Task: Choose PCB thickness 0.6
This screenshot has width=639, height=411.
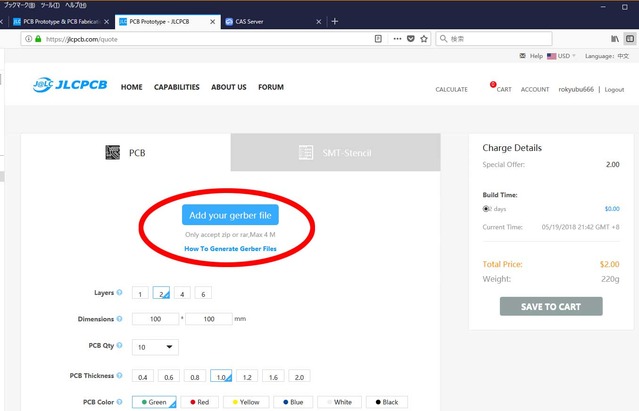Action: [169, 376]
